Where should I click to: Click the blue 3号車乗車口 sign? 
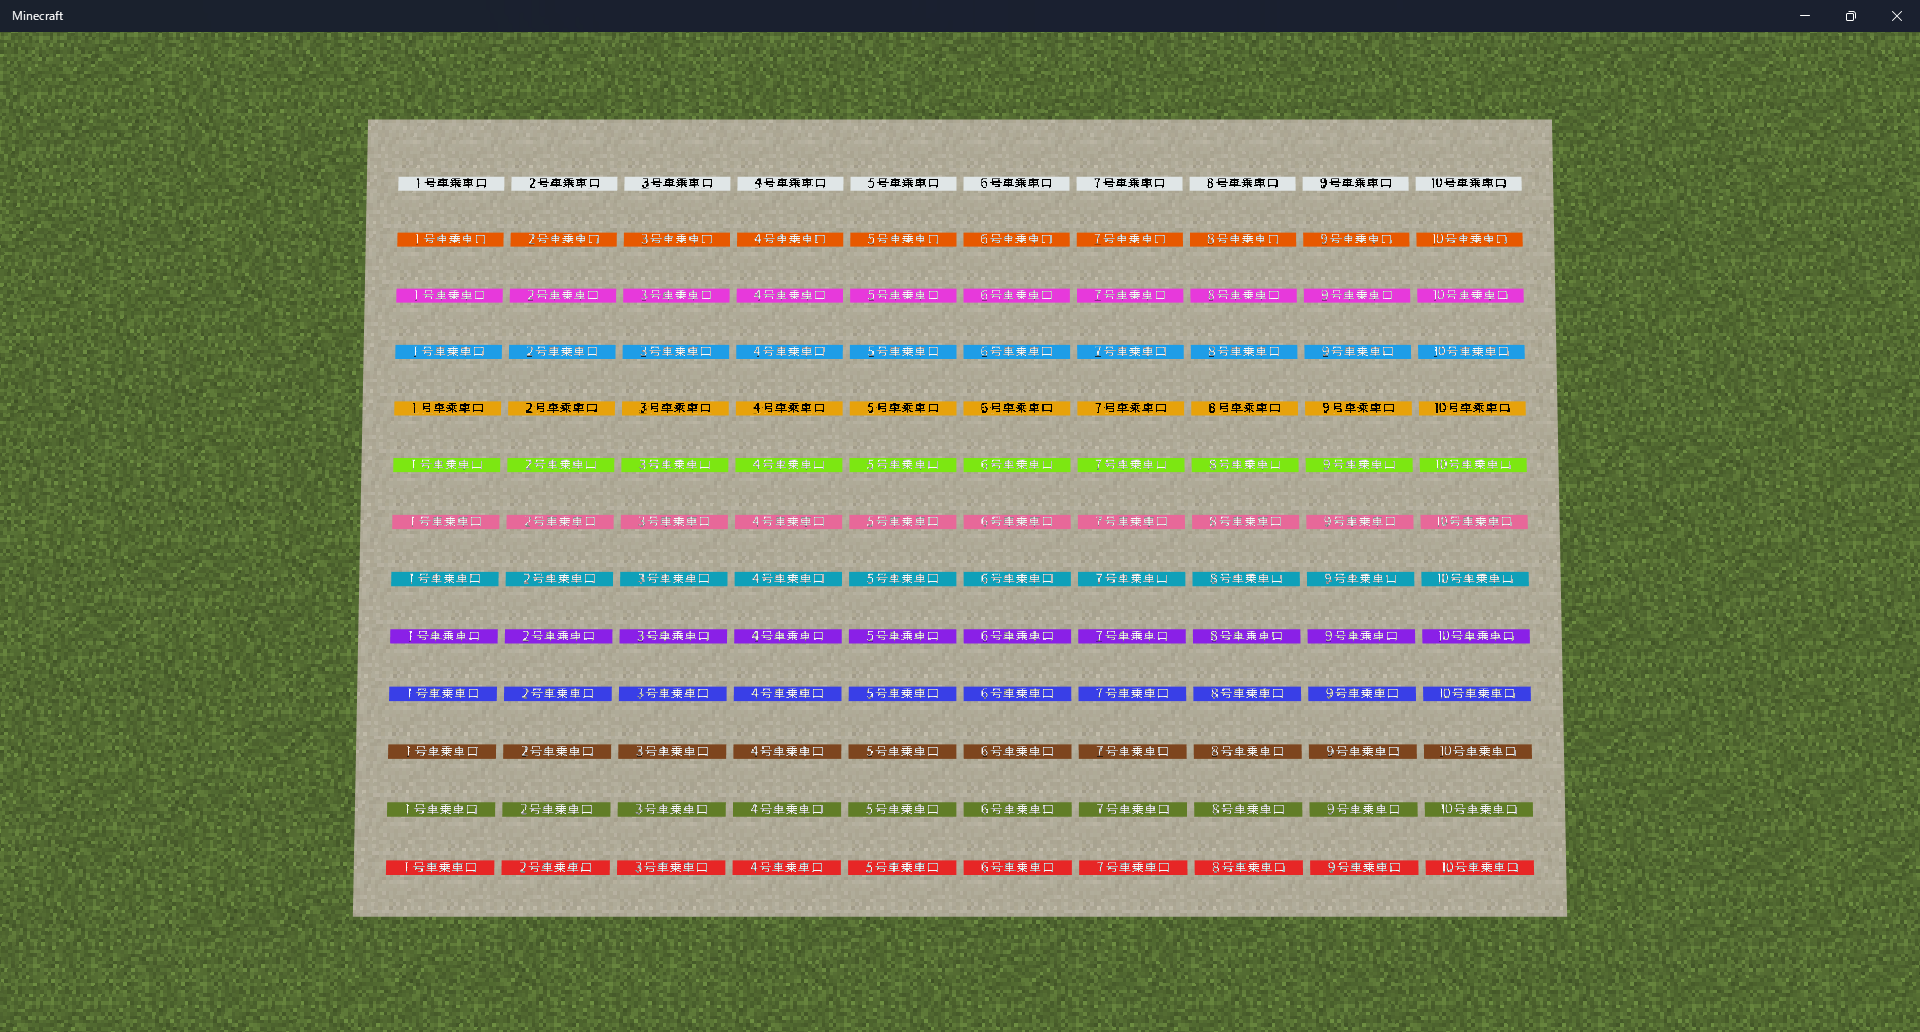point(672,694)
